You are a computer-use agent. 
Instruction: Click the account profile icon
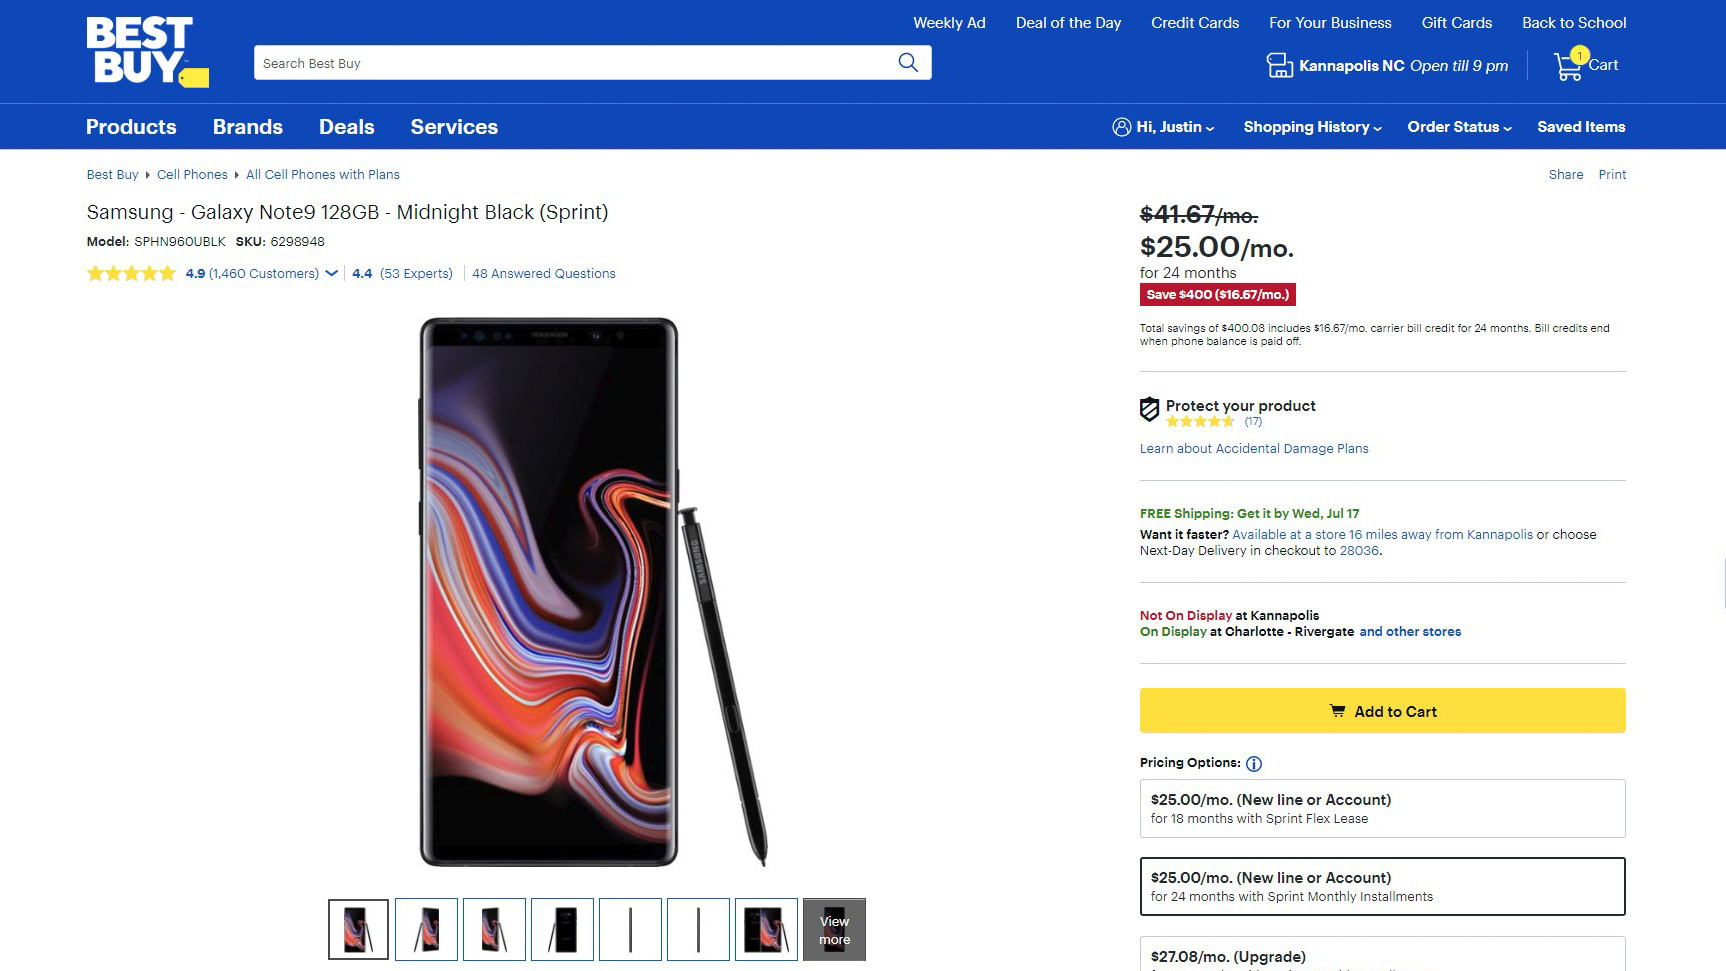tap(1121, 127)
